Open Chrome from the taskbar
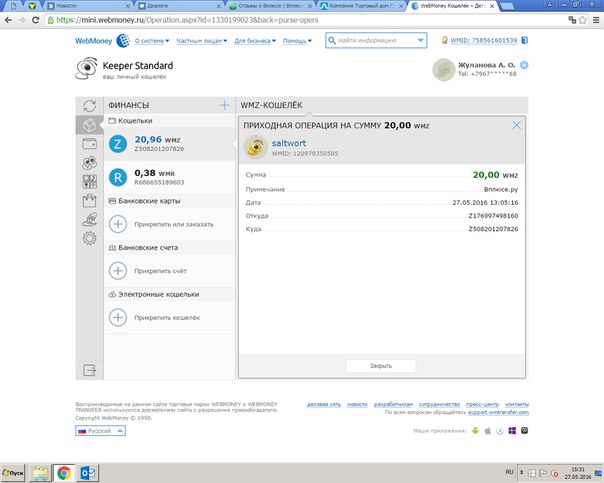 pyautogui.click(x=64, y=473)
